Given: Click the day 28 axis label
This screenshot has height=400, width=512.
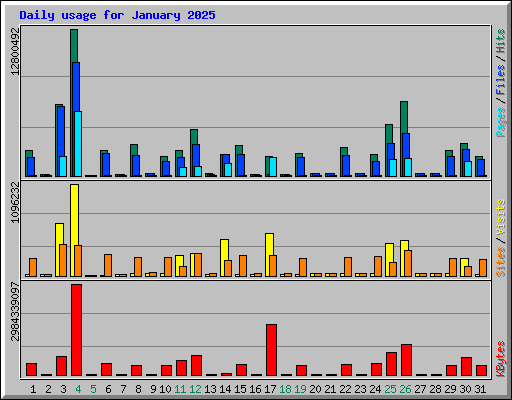Looking at the screenshot, I should coord(435,389).
